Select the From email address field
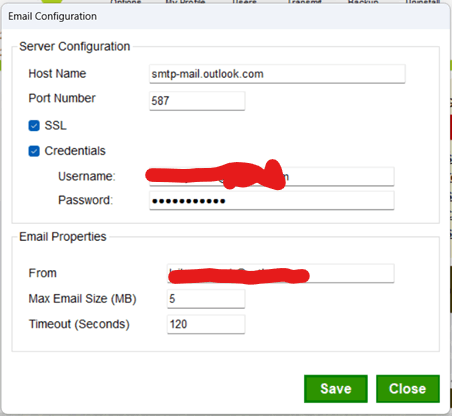The height and width of the screenshot is (416, 452). coord(280,273)
